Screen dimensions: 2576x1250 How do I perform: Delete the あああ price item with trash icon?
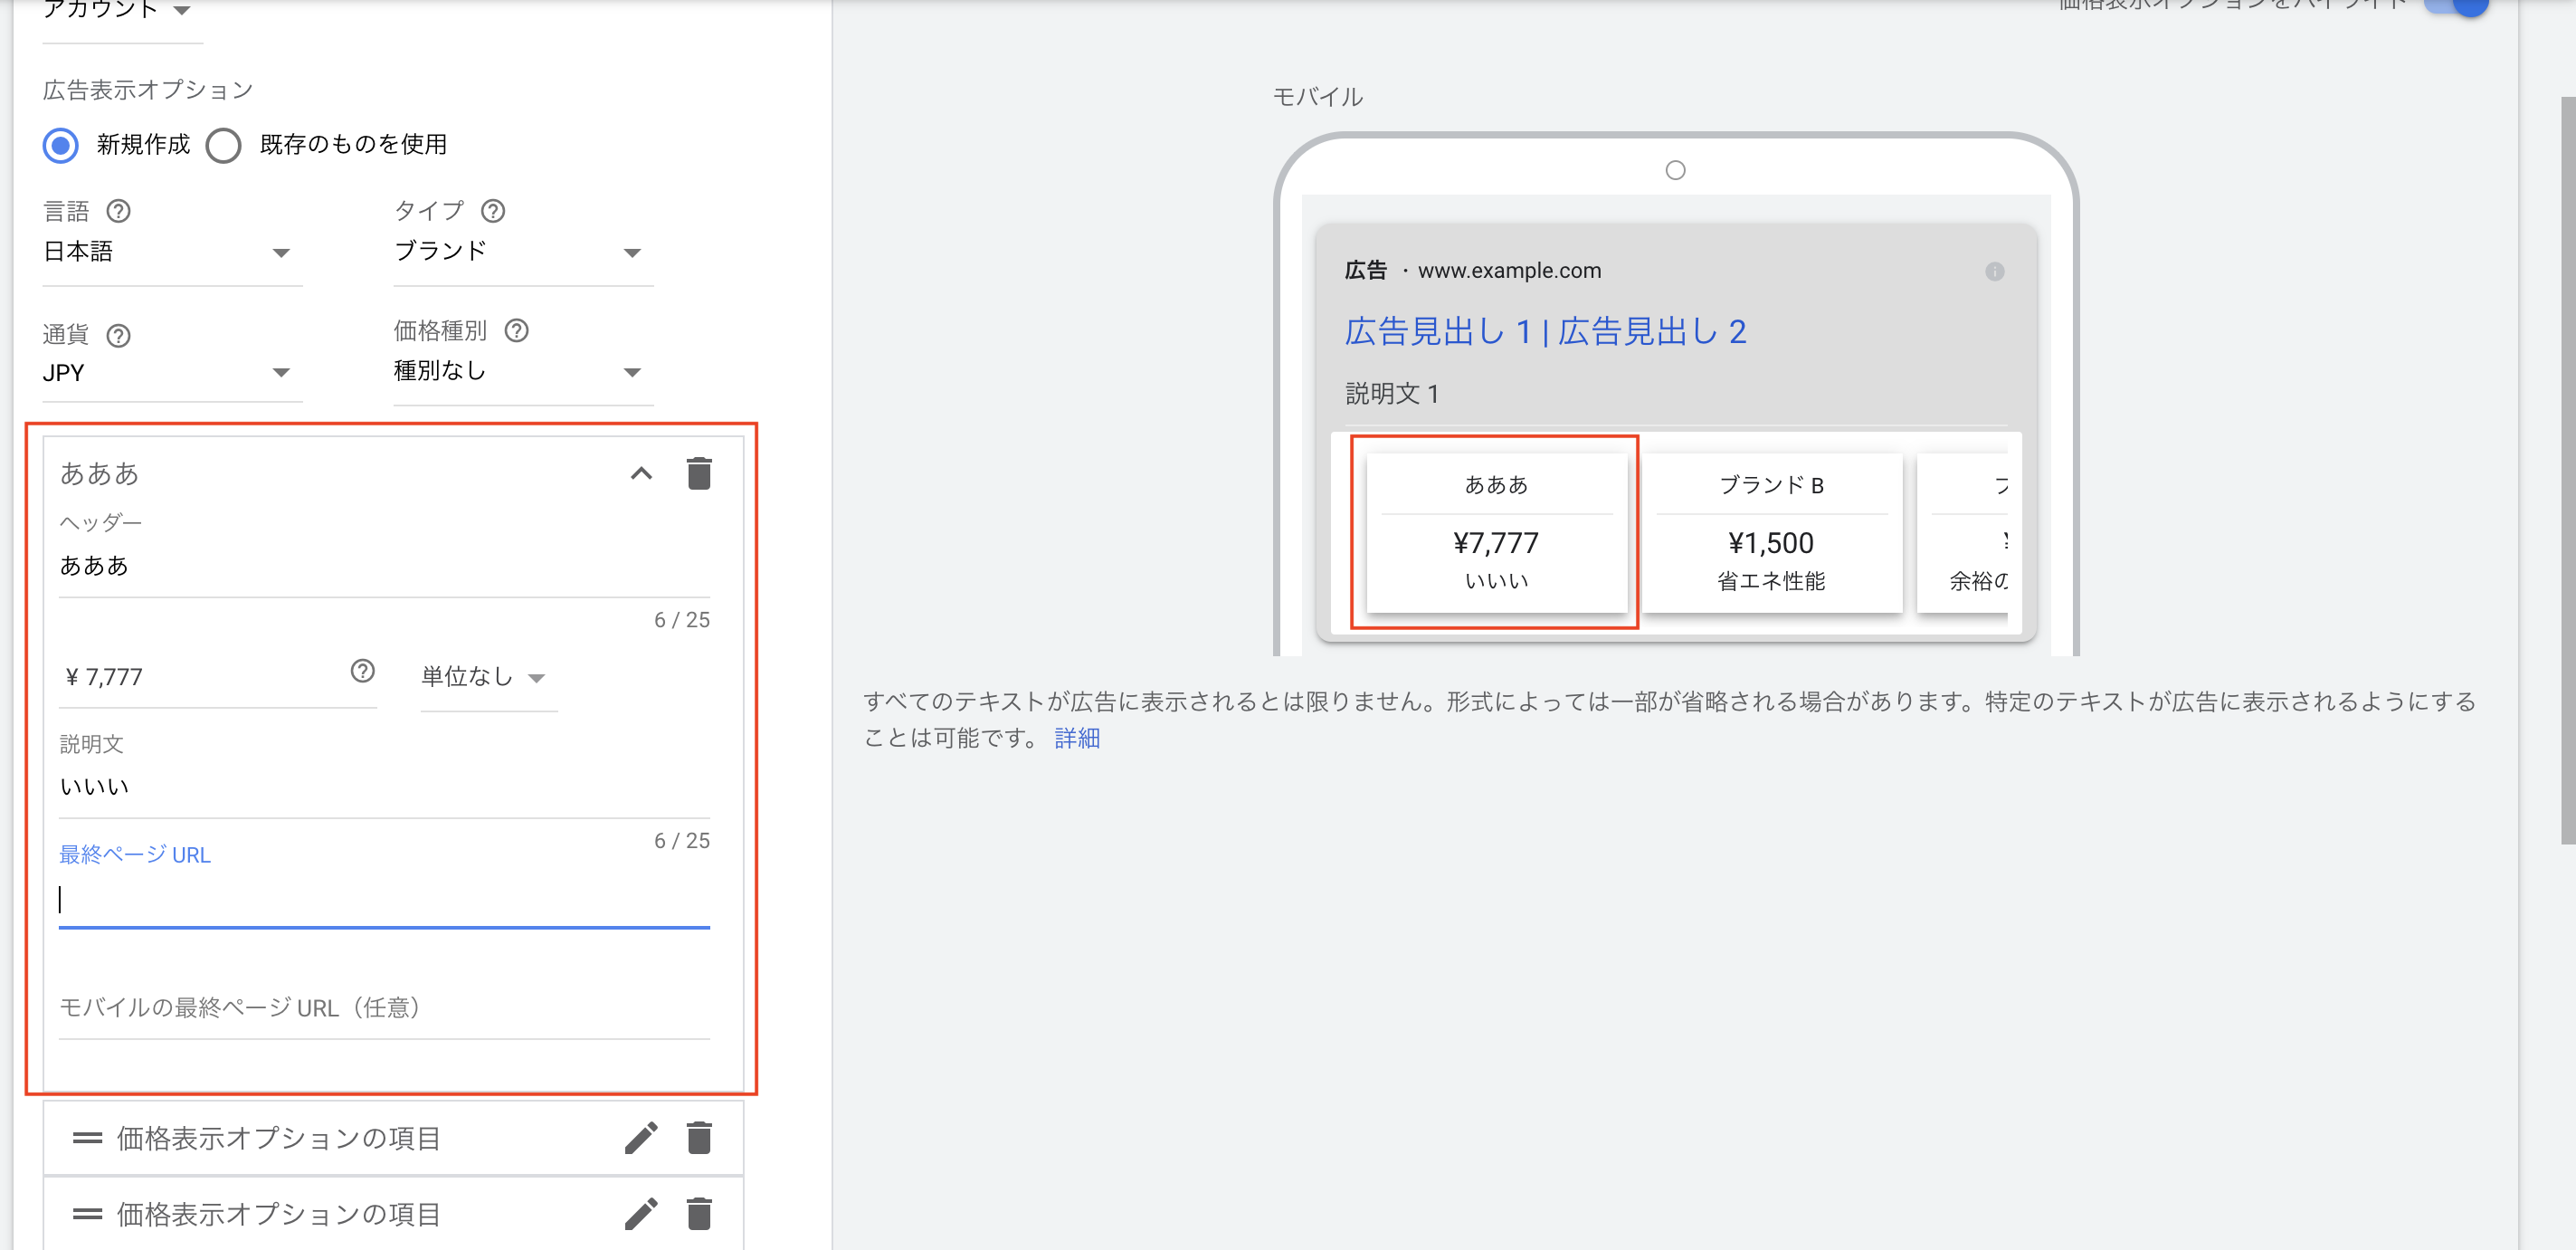pos(699,473)
